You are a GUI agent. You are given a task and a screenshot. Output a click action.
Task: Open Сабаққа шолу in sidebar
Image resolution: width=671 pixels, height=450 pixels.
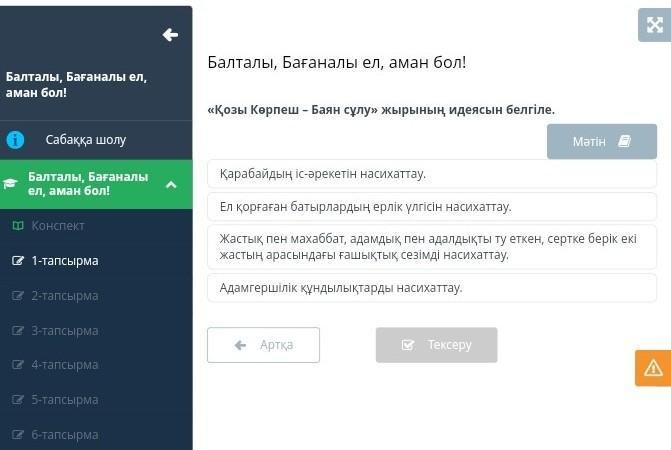click(x=85, y=140)
